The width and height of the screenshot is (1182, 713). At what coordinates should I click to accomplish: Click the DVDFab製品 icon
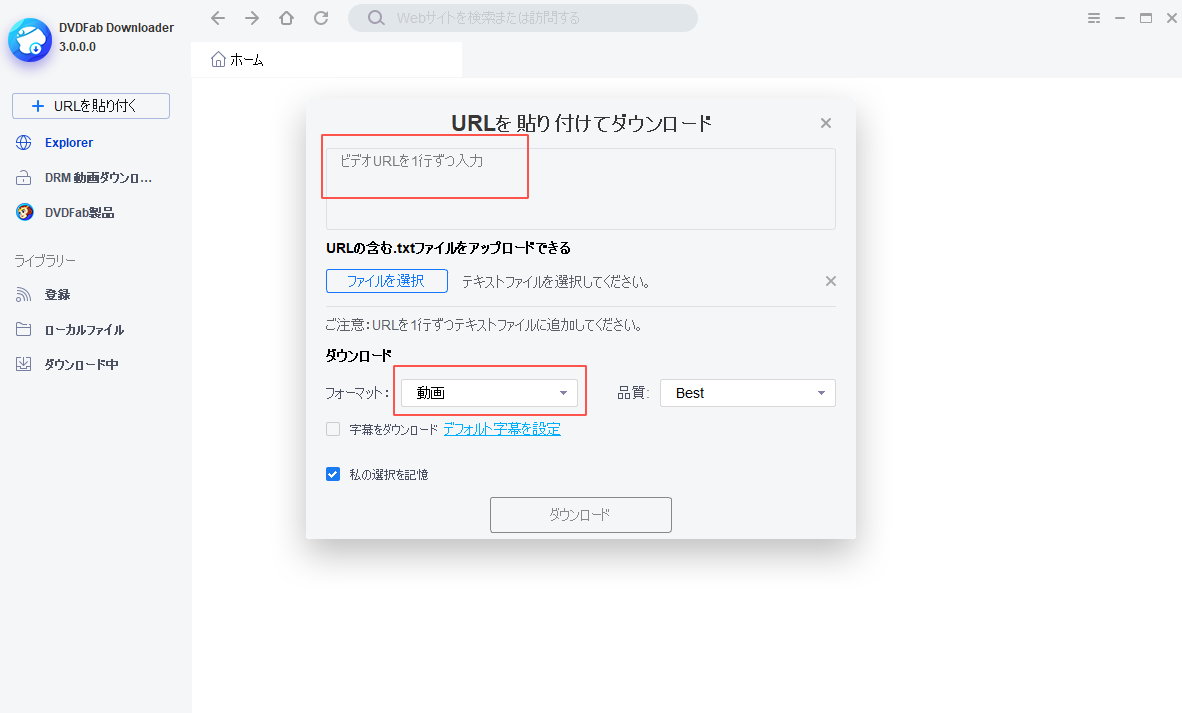point(25,213)
